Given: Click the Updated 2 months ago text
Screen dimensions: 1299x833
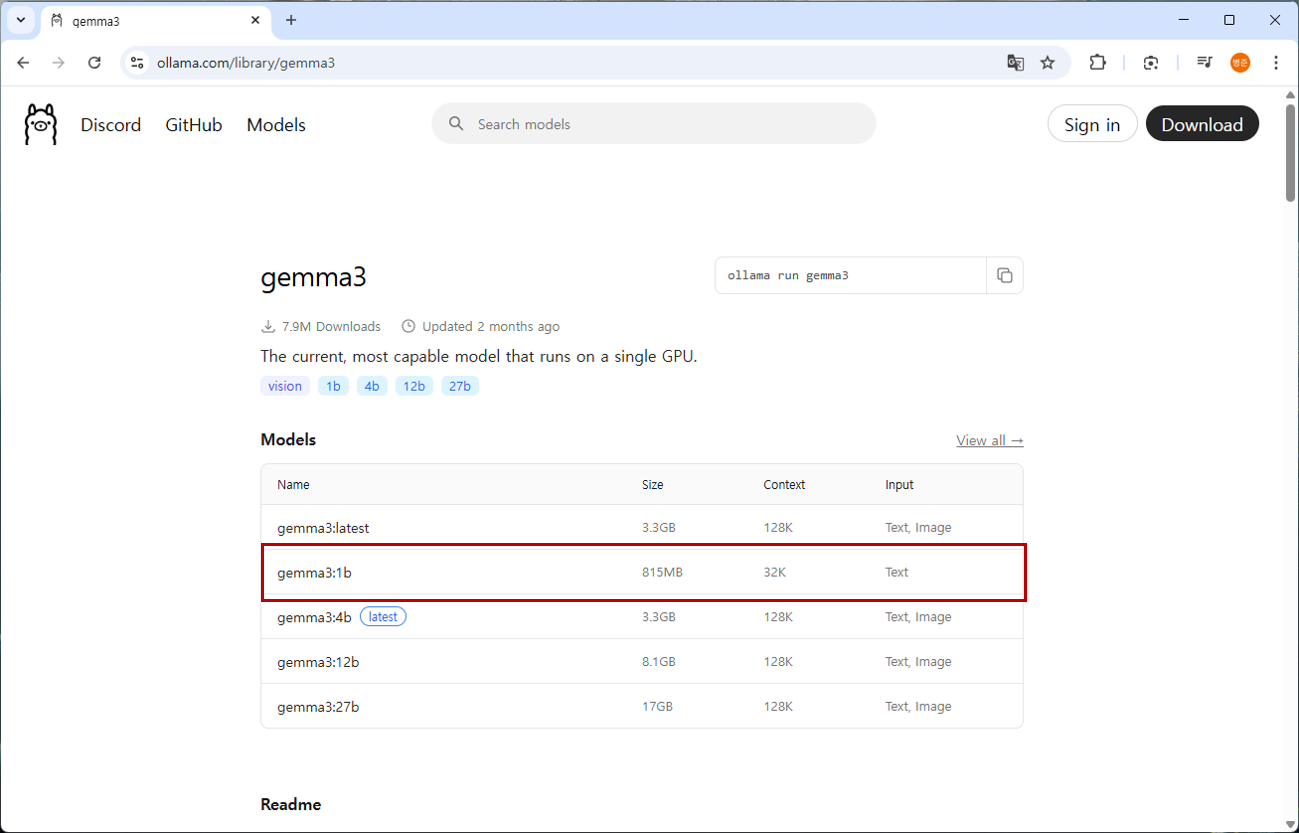Looking at the screenshot, I should click(491, 327).
